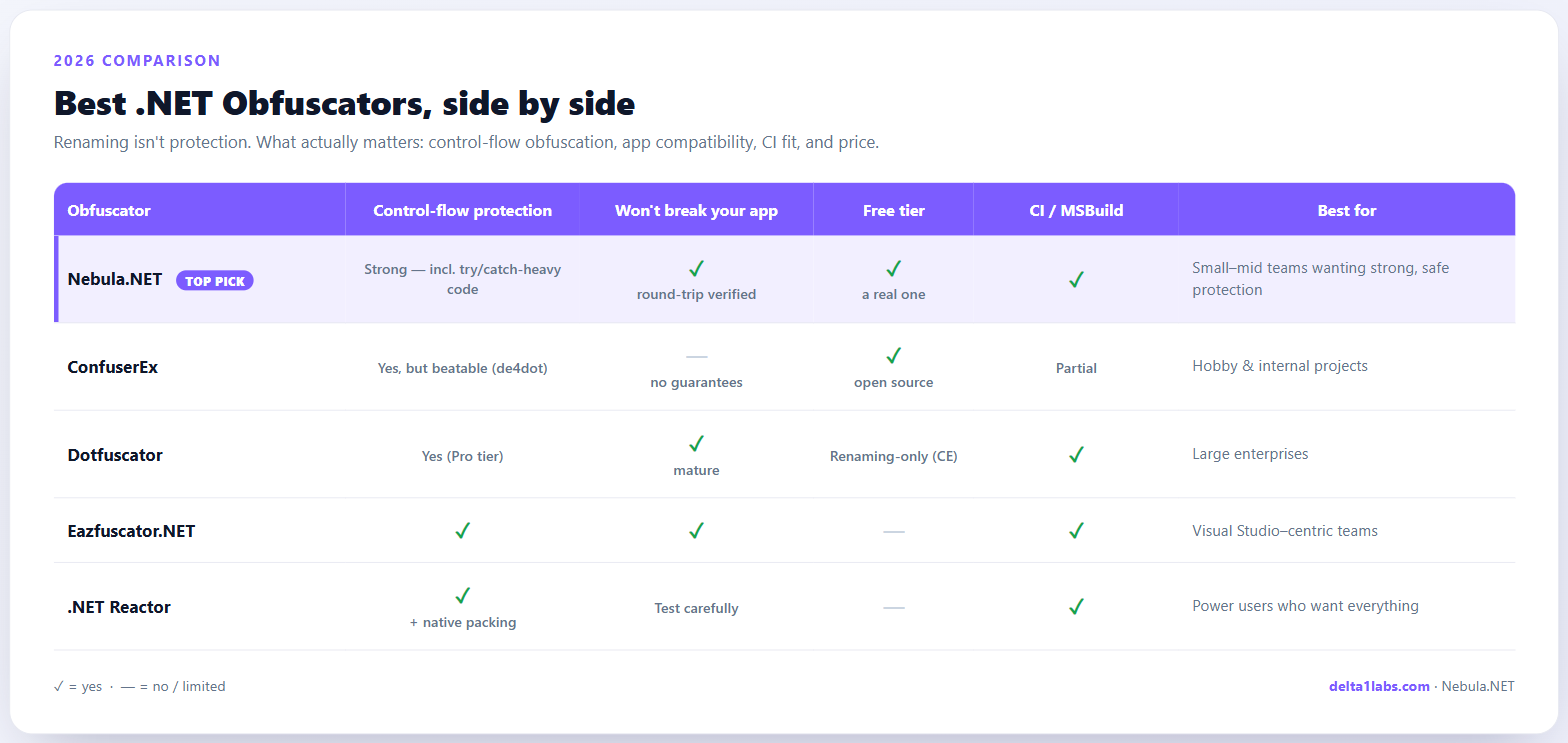
Task: Select the ConfuserEx row name
Action: [113, 367]
